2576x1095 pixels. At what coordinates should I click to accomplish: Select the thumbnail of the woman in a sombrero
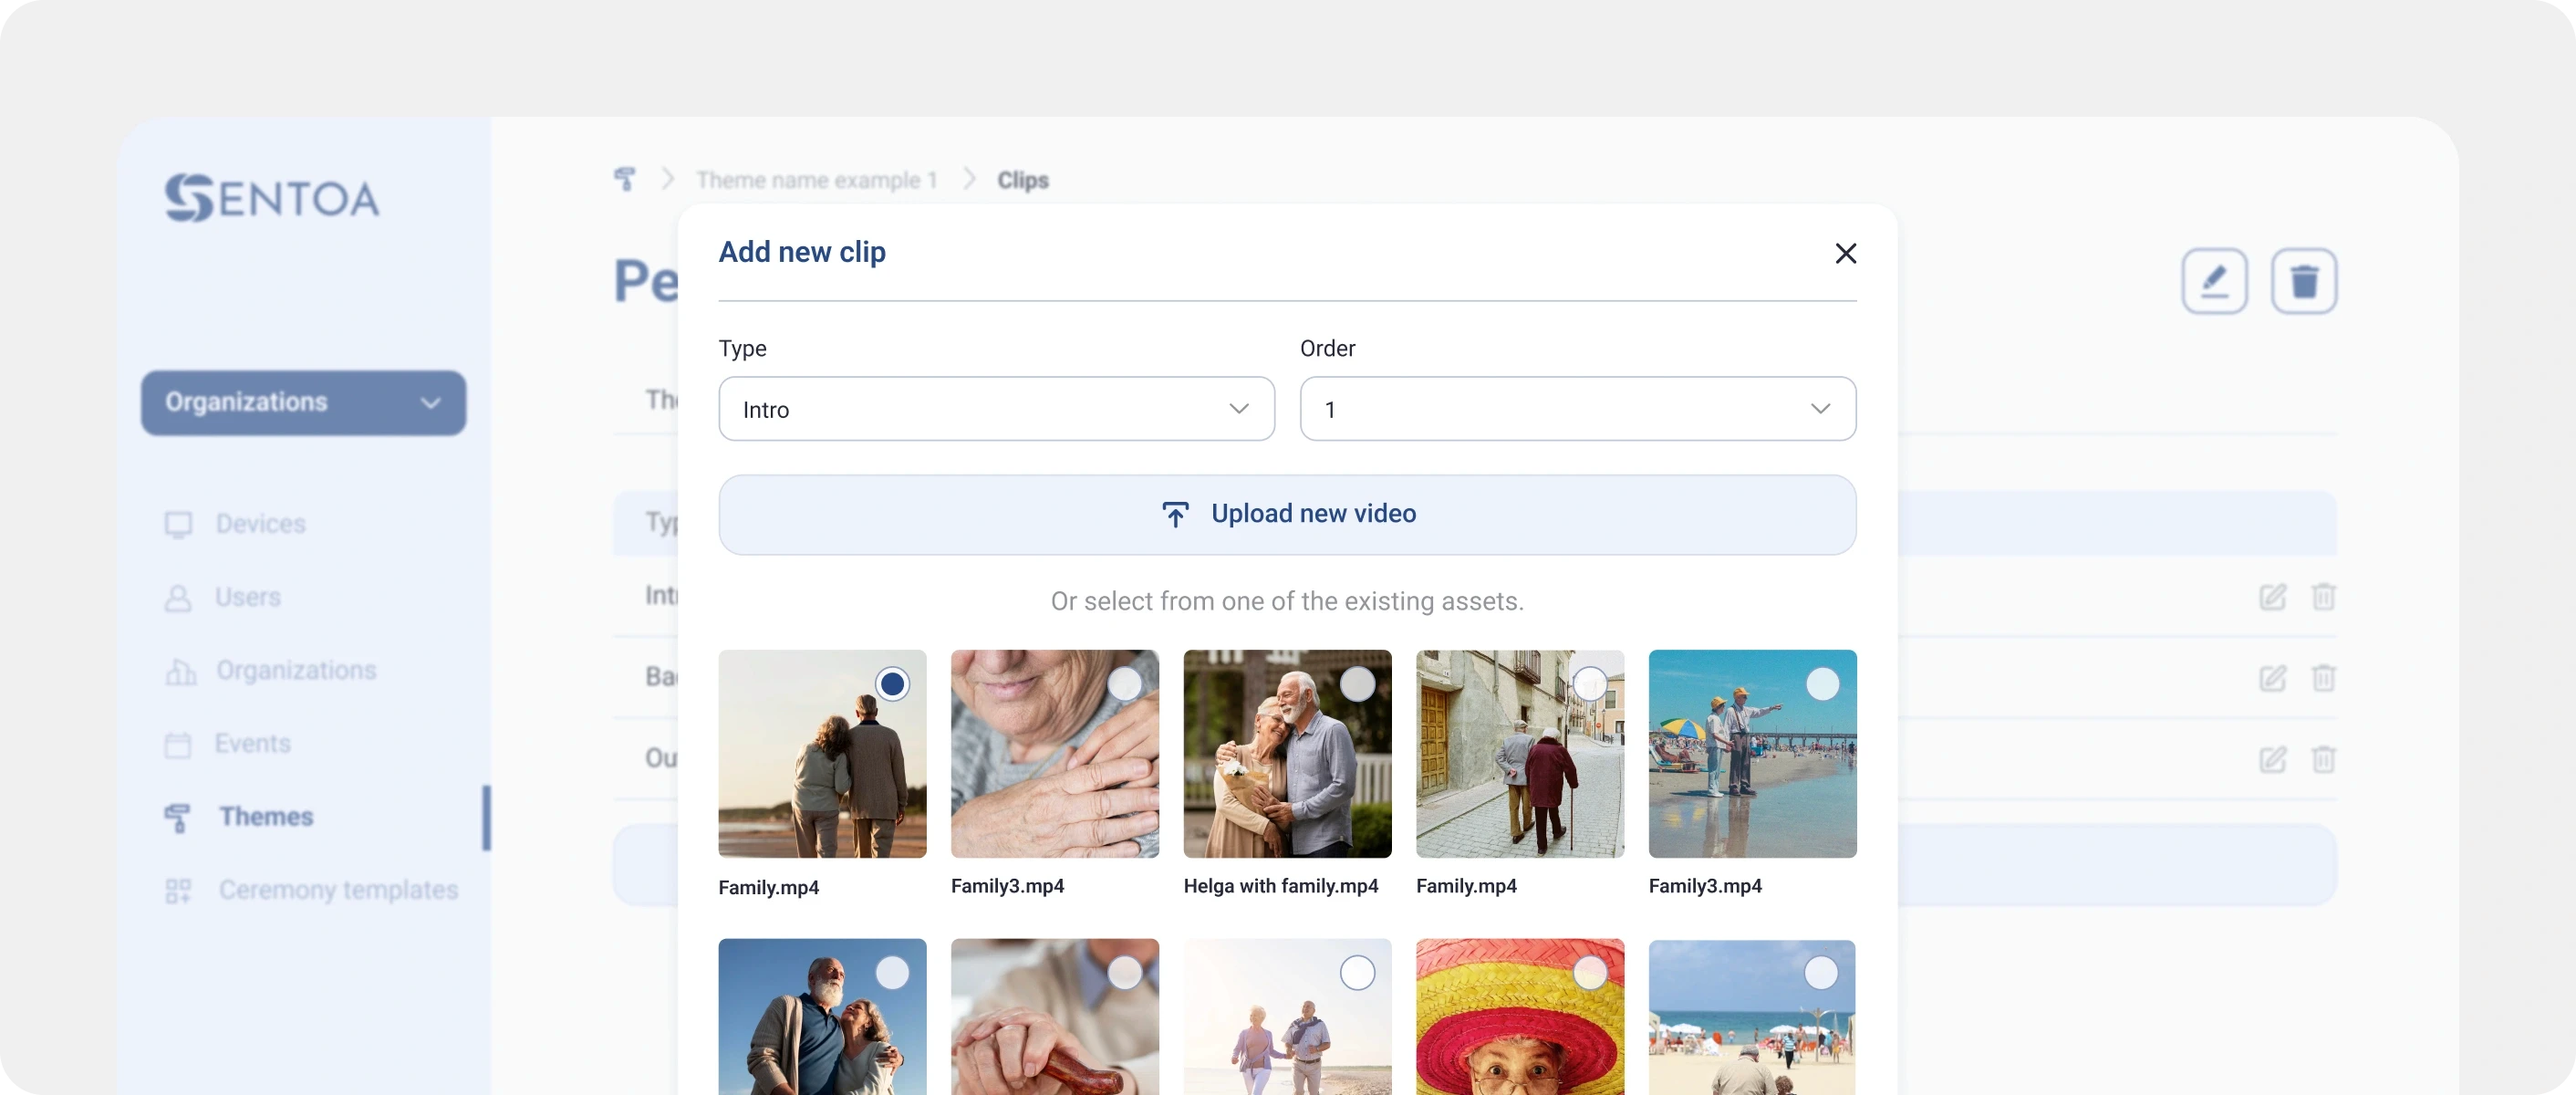click(x=1519, y=1017)
